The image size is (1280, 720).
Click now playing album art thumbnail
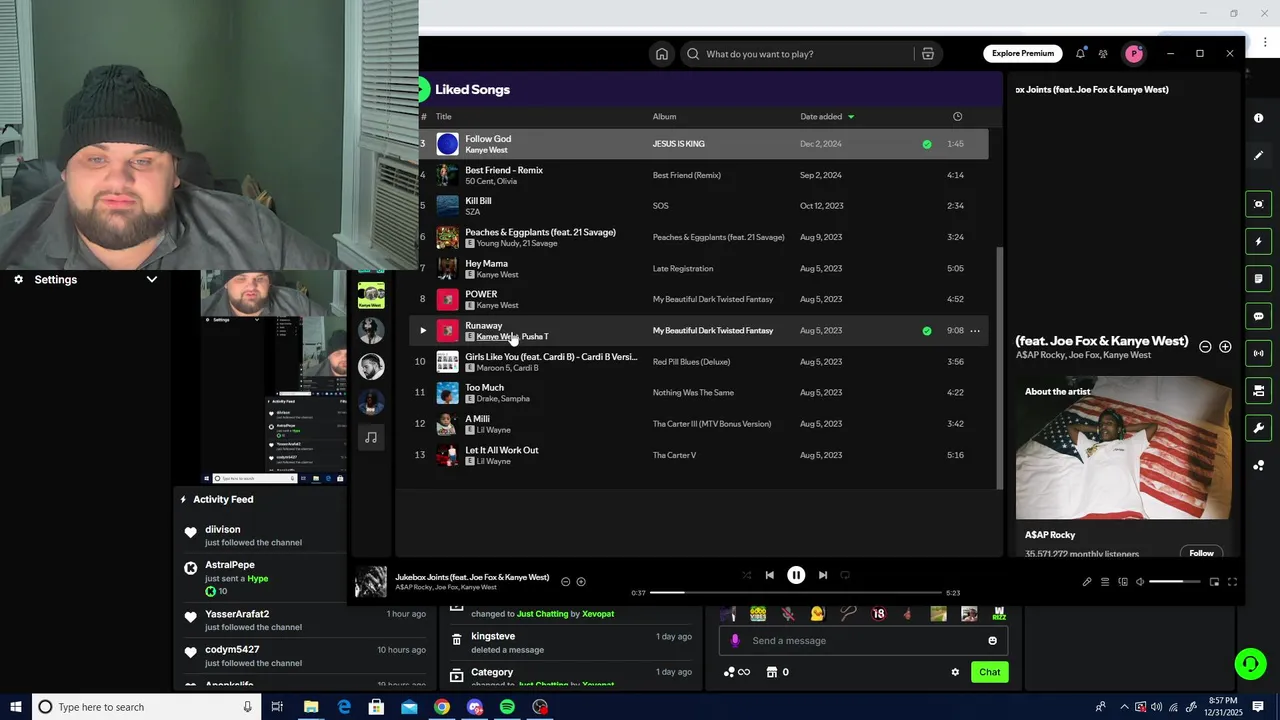tap(371, 582)
